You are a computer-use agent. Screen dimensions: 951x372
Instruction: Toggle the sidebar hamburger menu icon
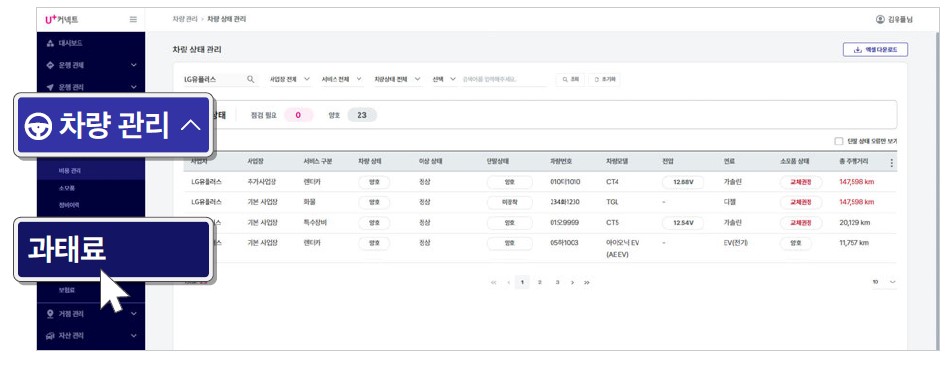click(x=133, y=19)
